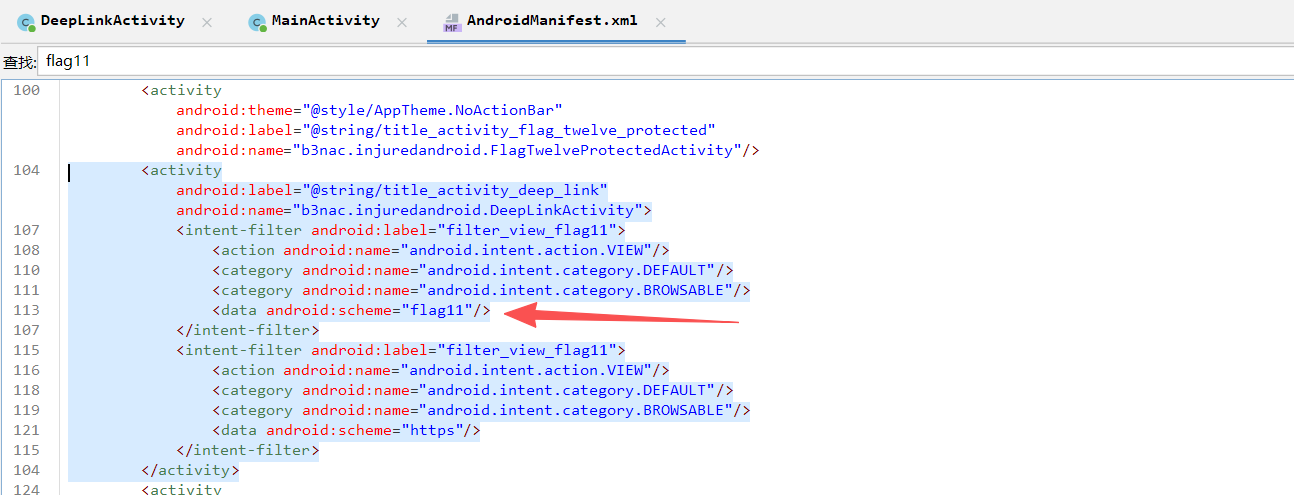This screenshot has height=495, width=1294.
Task: Click line number 124 in the gutter
Action: (28, 489)
